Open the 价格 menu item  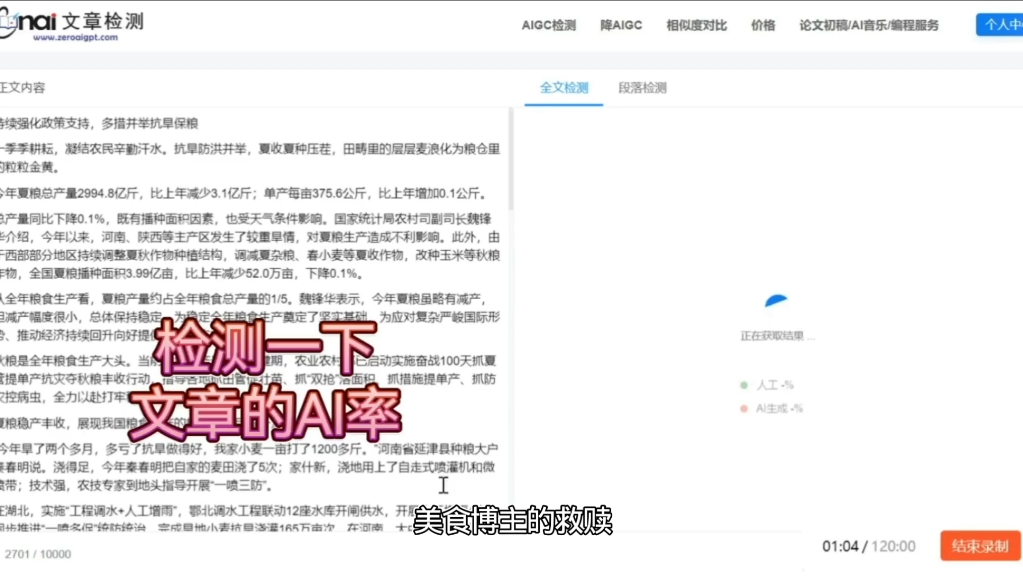763,25
